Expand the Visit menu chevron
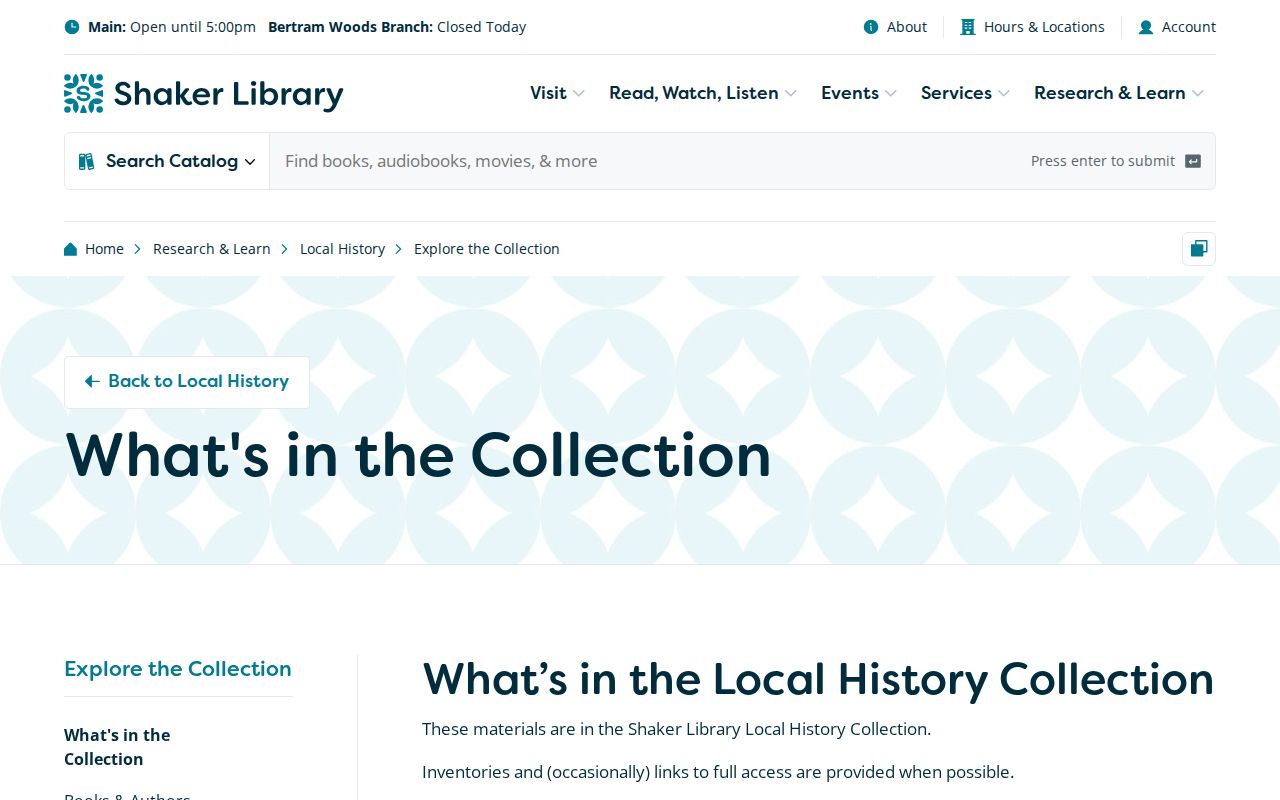 pyautogui.click(x=578, y=93)
